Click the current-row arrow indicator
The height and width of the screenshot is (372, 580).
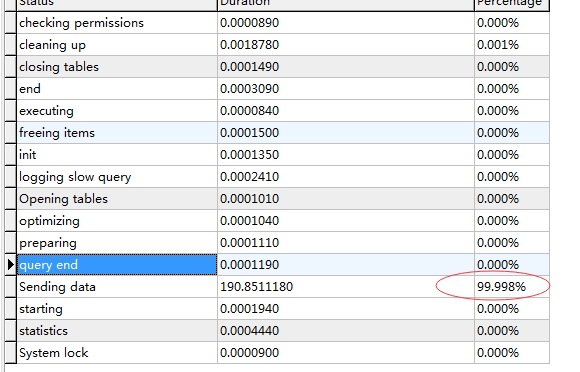pyautogui.click(x=10, y=264)
